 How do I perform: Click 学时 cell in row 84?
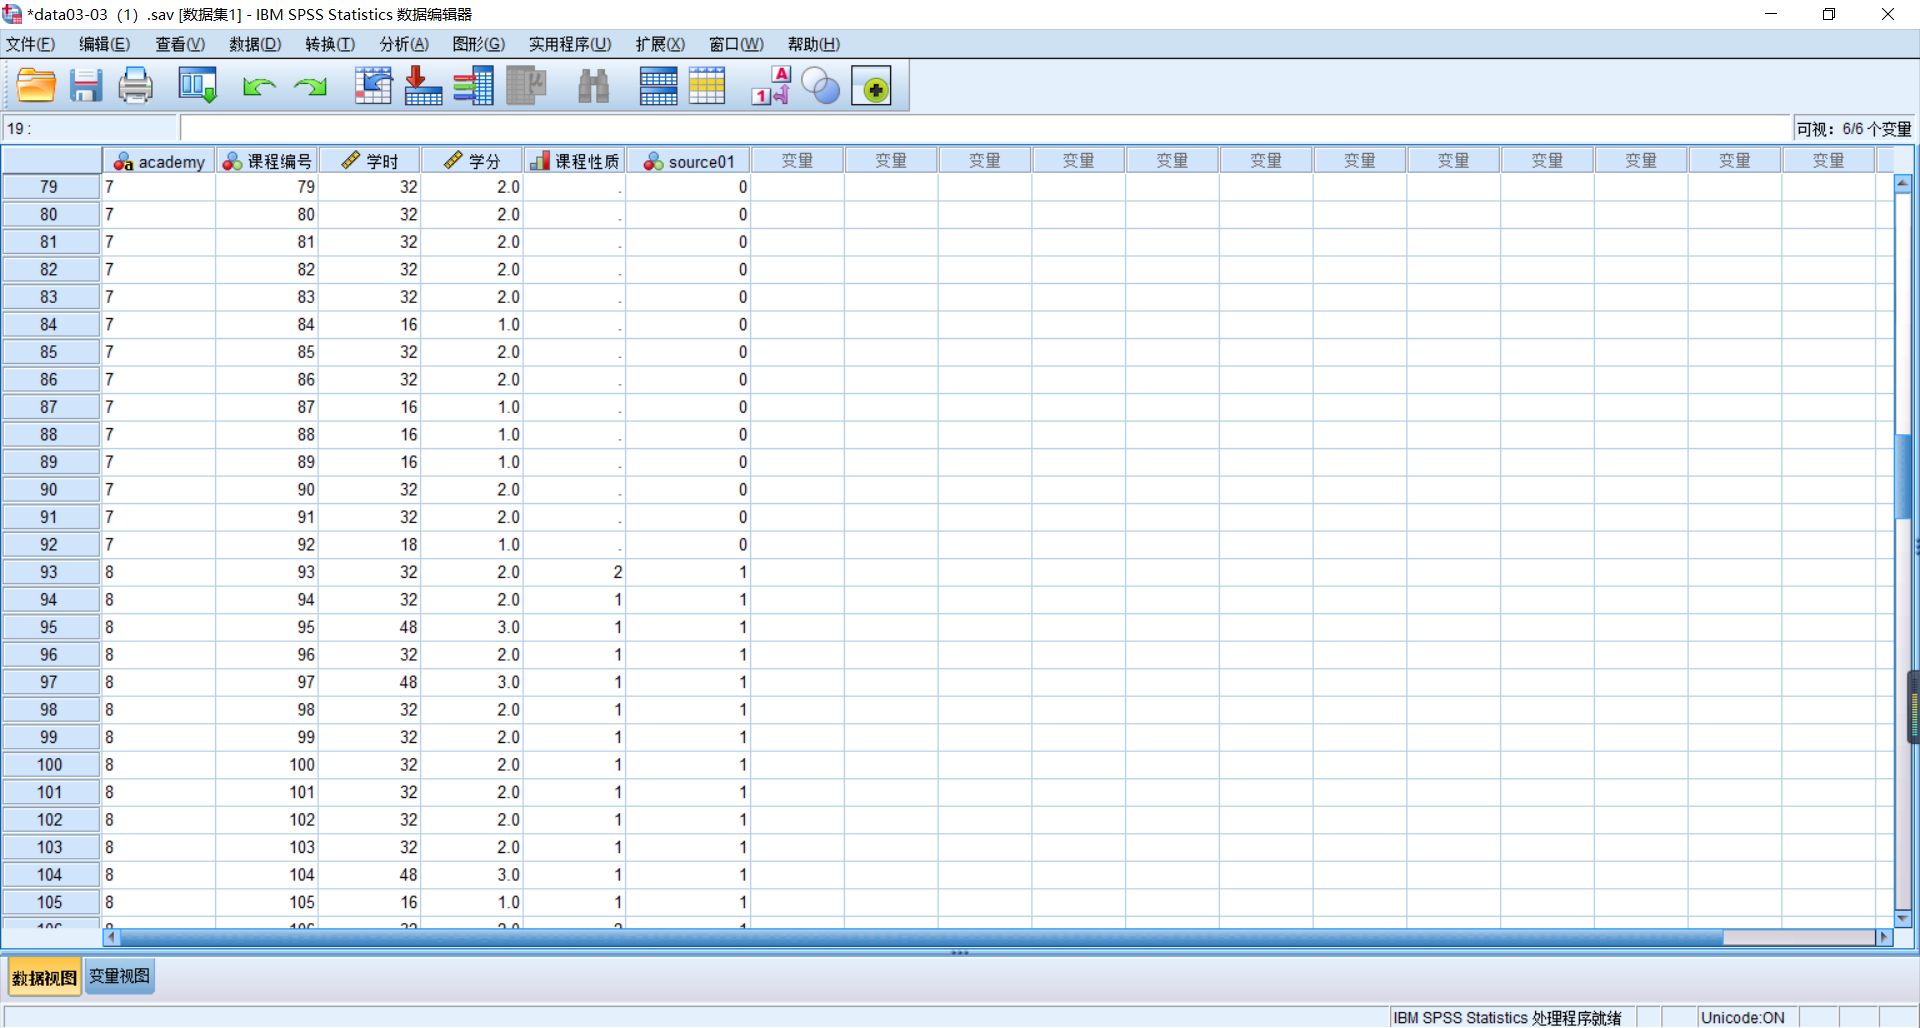(x=369, y=325)
